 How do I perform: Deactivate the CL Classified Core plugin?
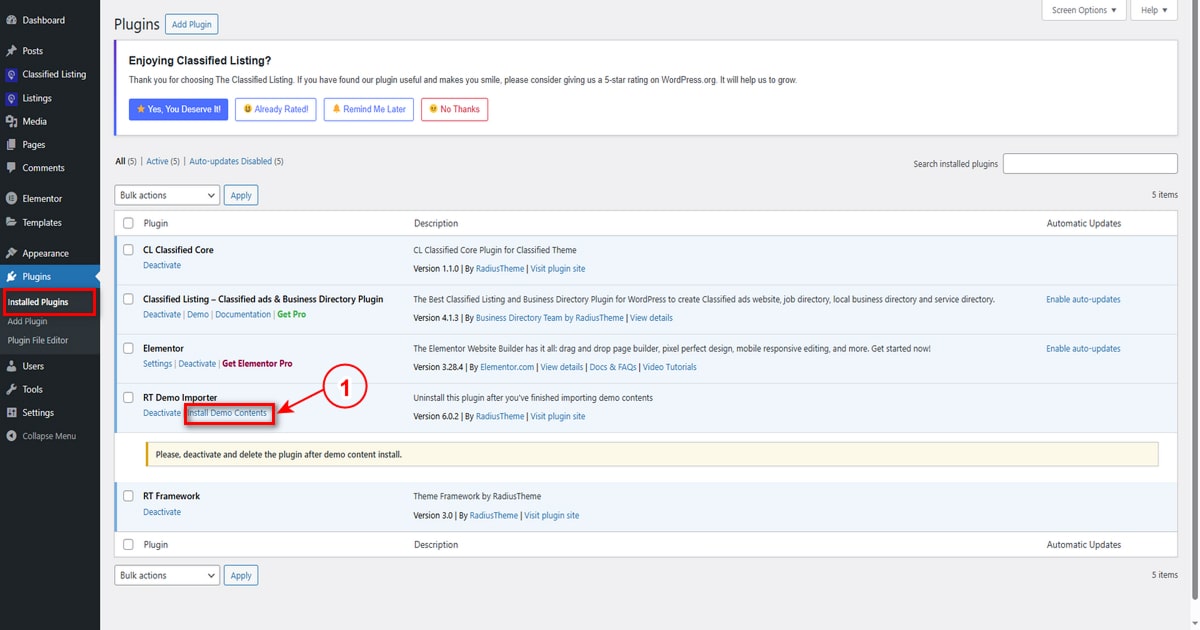coord(162,265)
